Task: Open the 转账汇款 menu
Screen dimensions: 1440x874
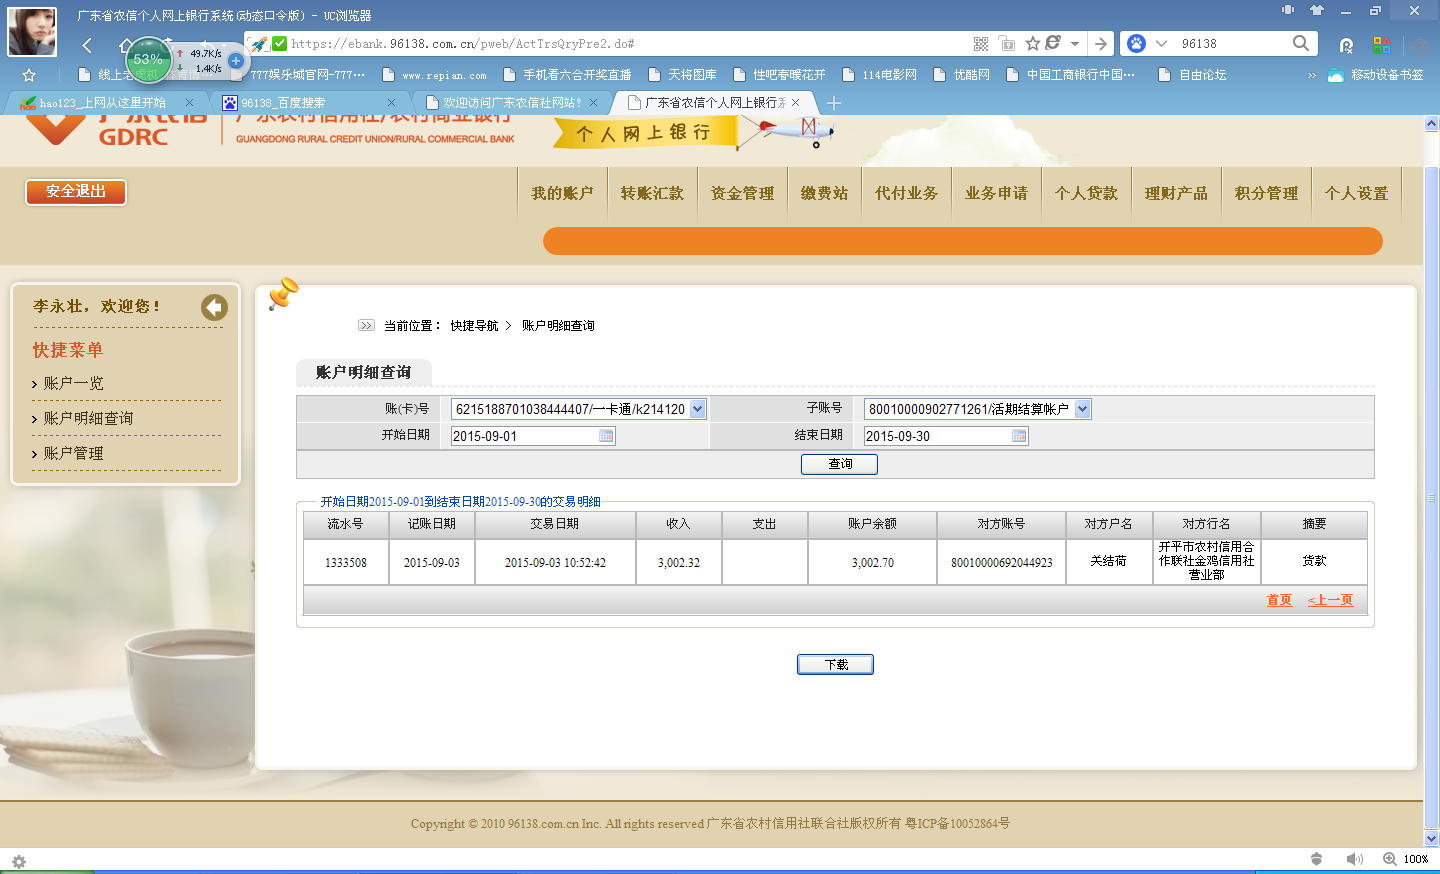Action: [x=652, y=193]
